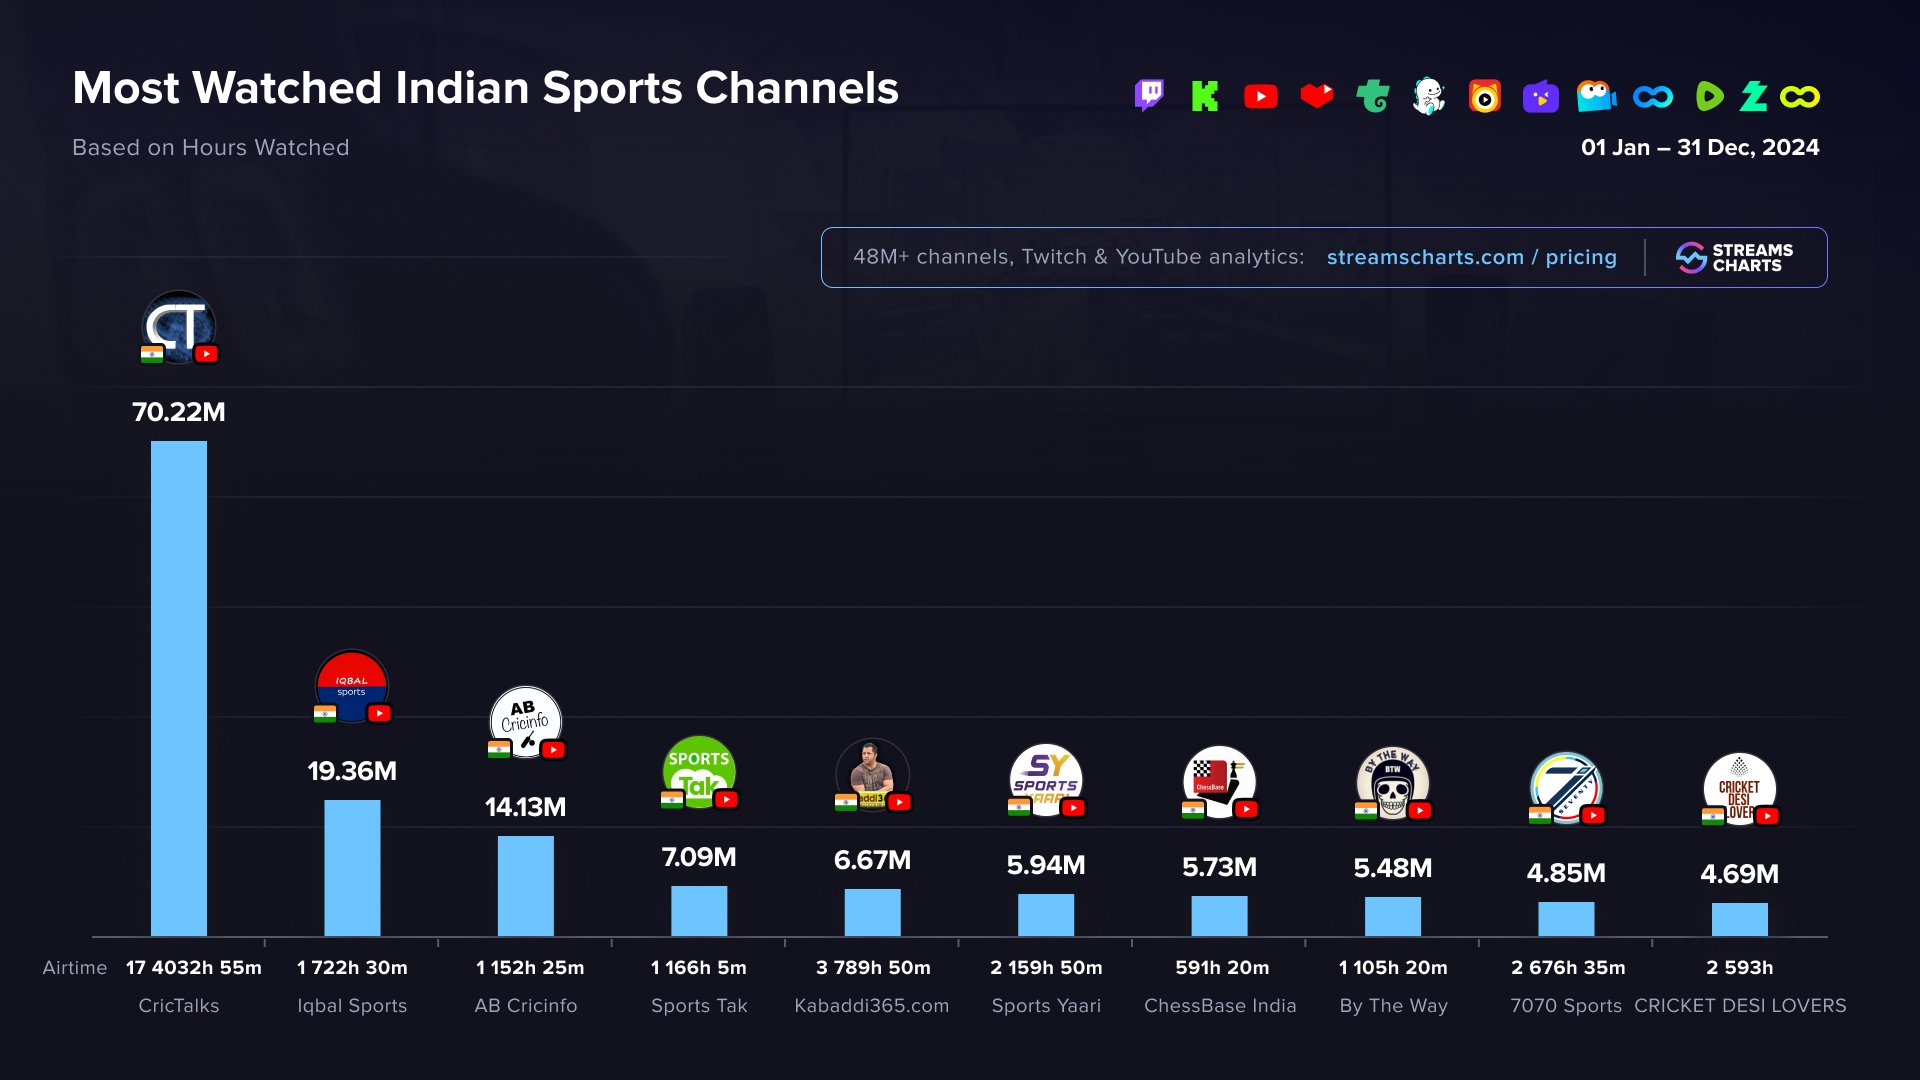Click the orange cat camera platform icon
Image resolution: width=1920 pixels, height=1080 pixels.
pos(1484,96)
